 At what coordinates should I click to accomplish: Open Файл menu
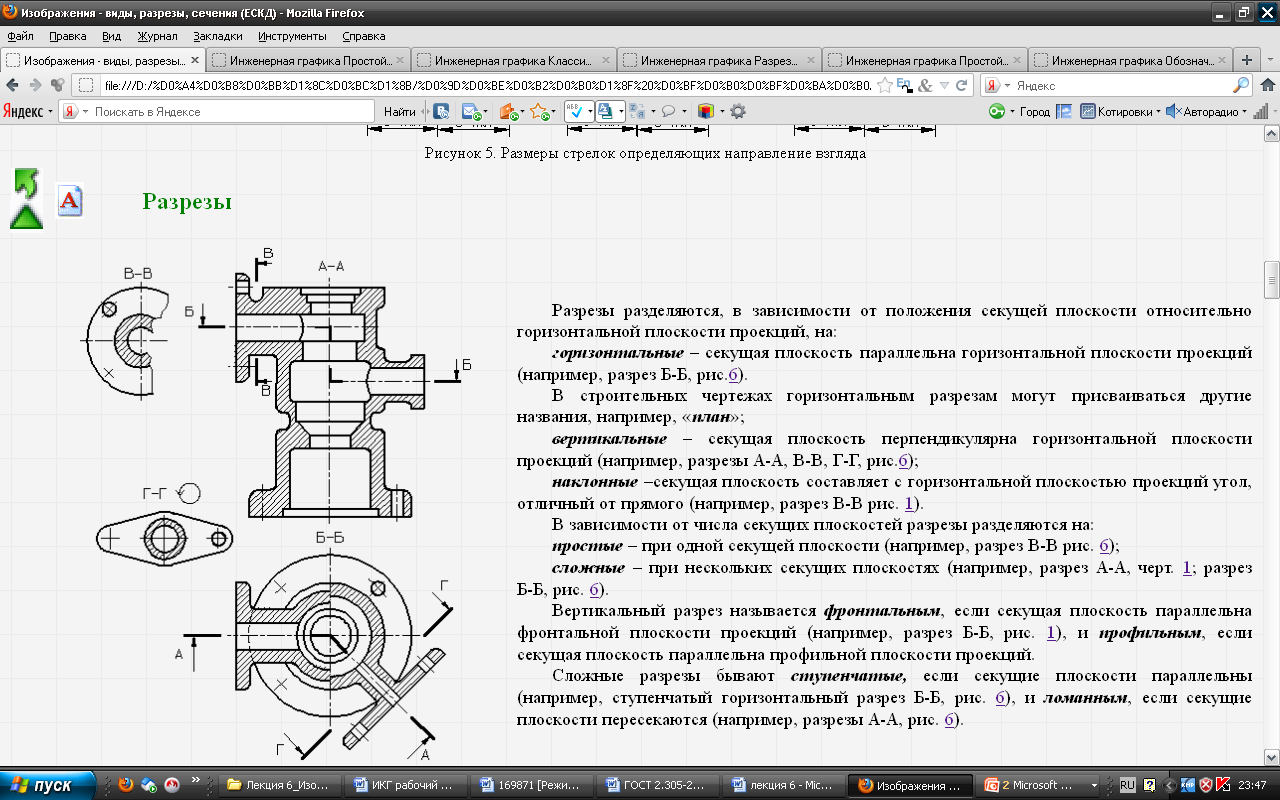[x=20, y=35]
